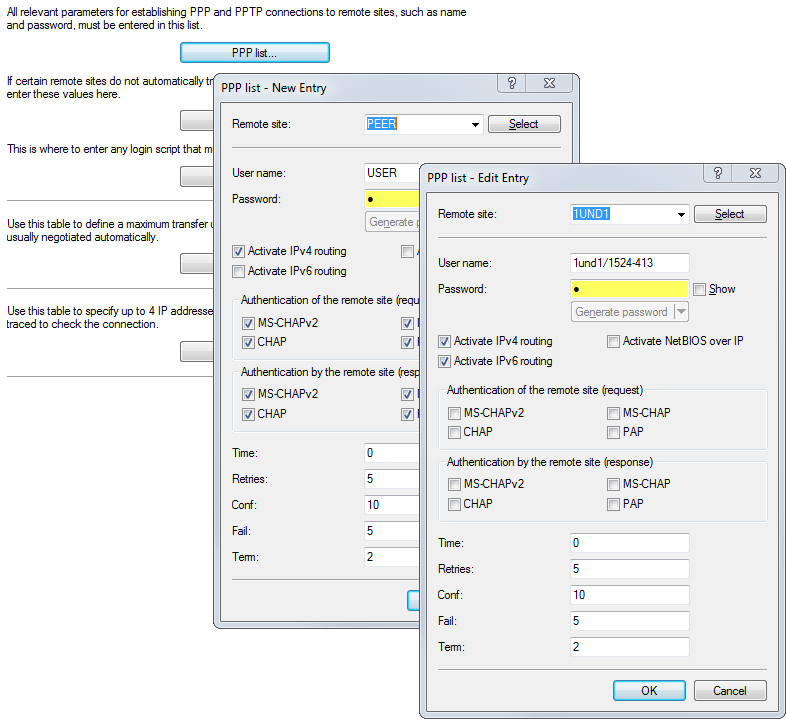Screen dimensions: 786x719
Task: Enable PAP under remote site request authentication
Action: tap(614, 432)
